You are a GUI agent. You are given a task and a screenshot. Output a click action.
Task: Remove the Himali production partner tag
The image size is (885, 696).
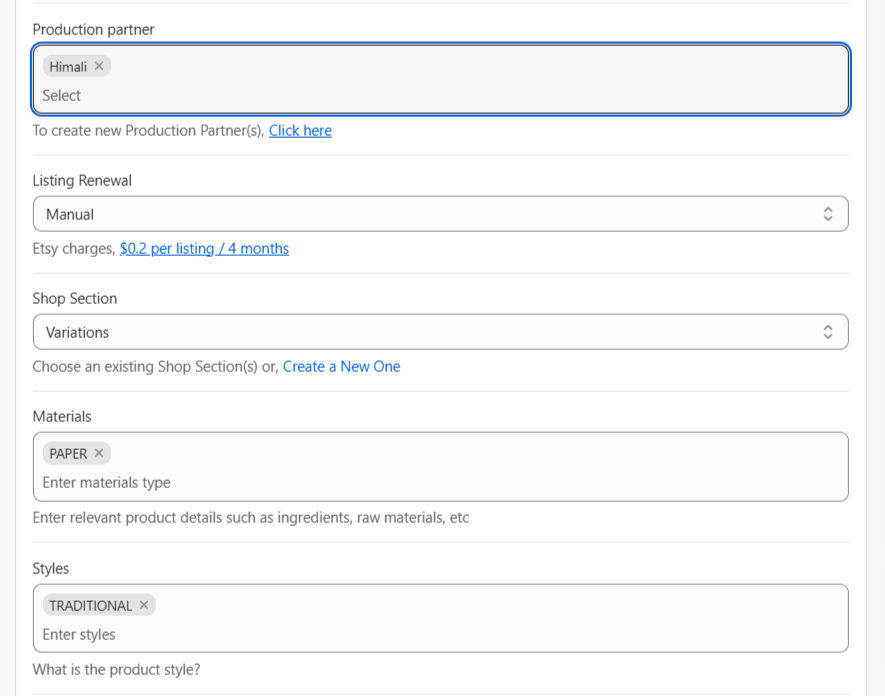point(99,66)
